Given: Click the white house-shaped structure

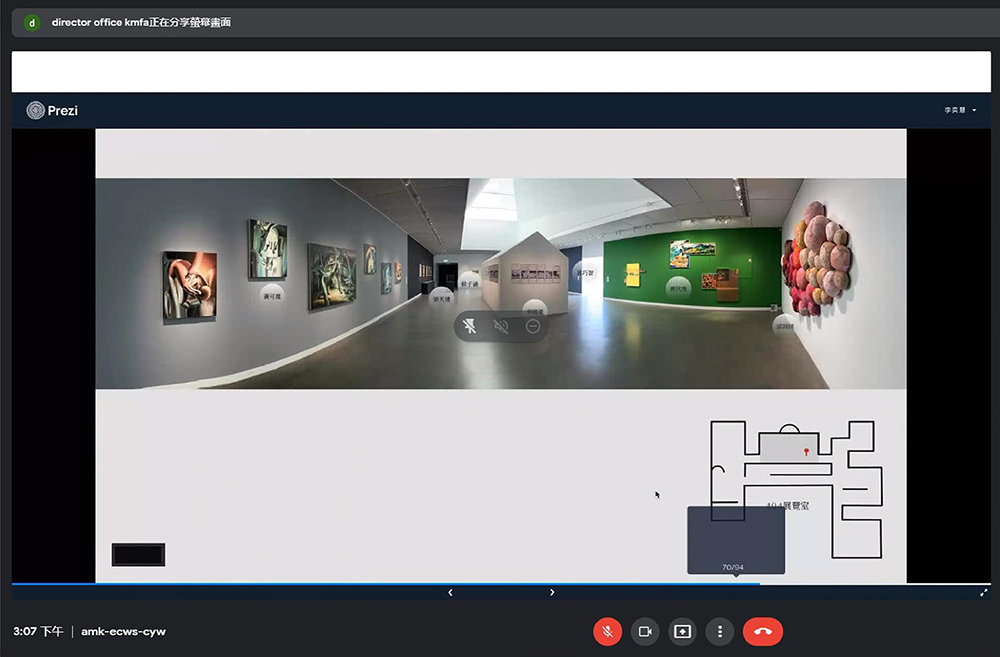Looking at the screenshot, I should pyautogui.click(x=526, y=274).
